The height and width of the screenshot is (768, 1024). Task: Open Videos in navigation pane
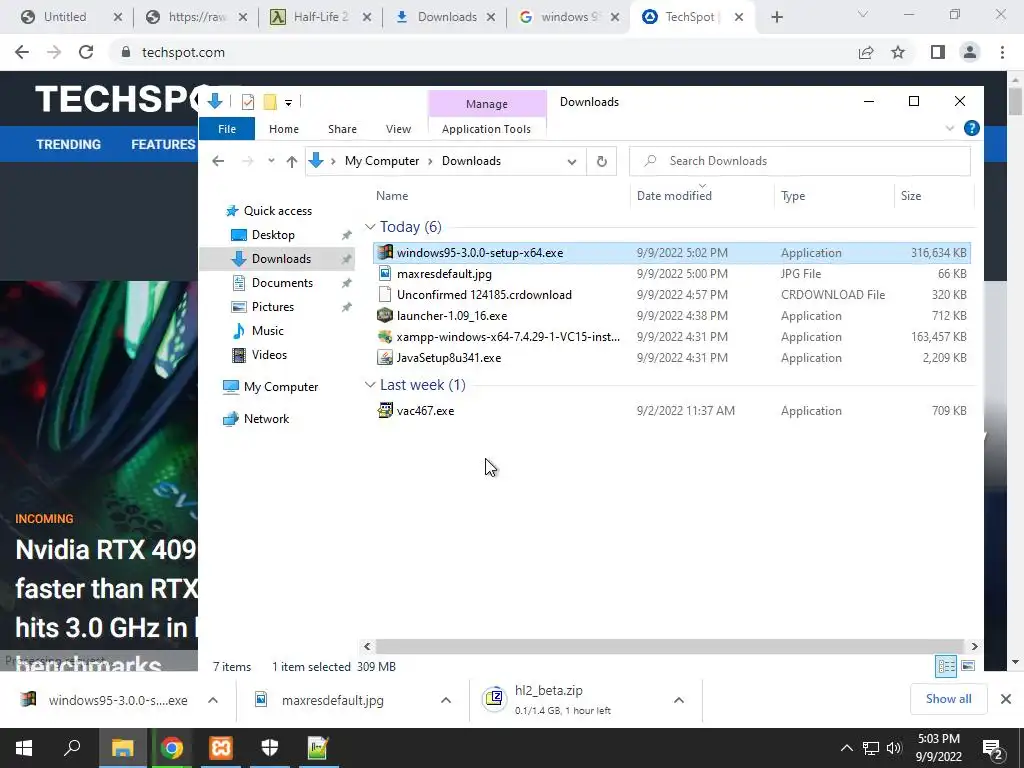pos(269,355)
